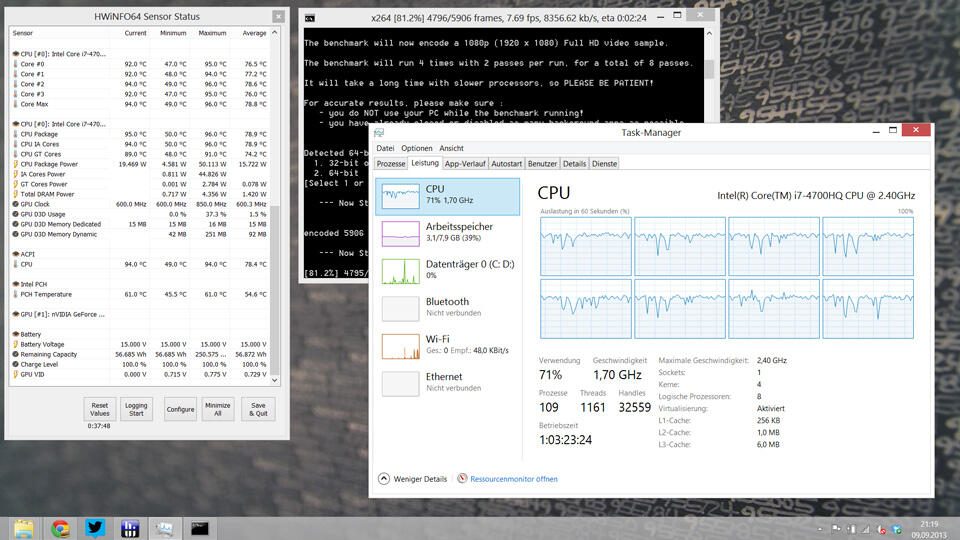Click the action center flag tray icon
960x540 pixels.
tap(836, 529)
